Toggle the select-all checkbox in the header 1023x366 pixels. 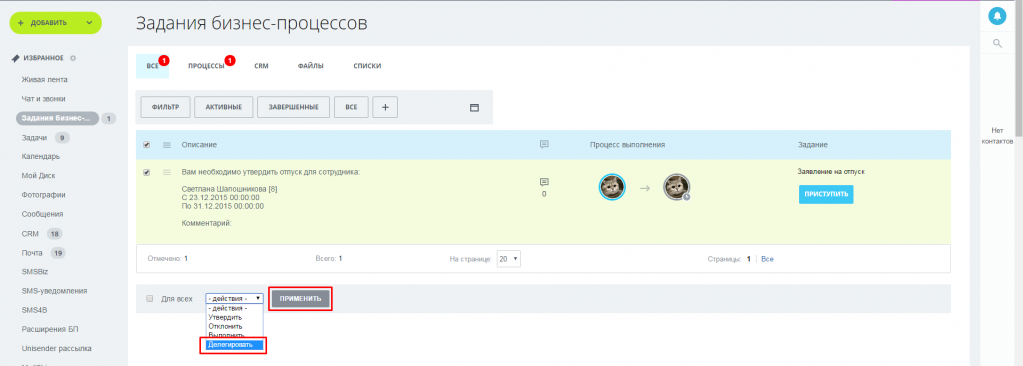tap(146, 144)
